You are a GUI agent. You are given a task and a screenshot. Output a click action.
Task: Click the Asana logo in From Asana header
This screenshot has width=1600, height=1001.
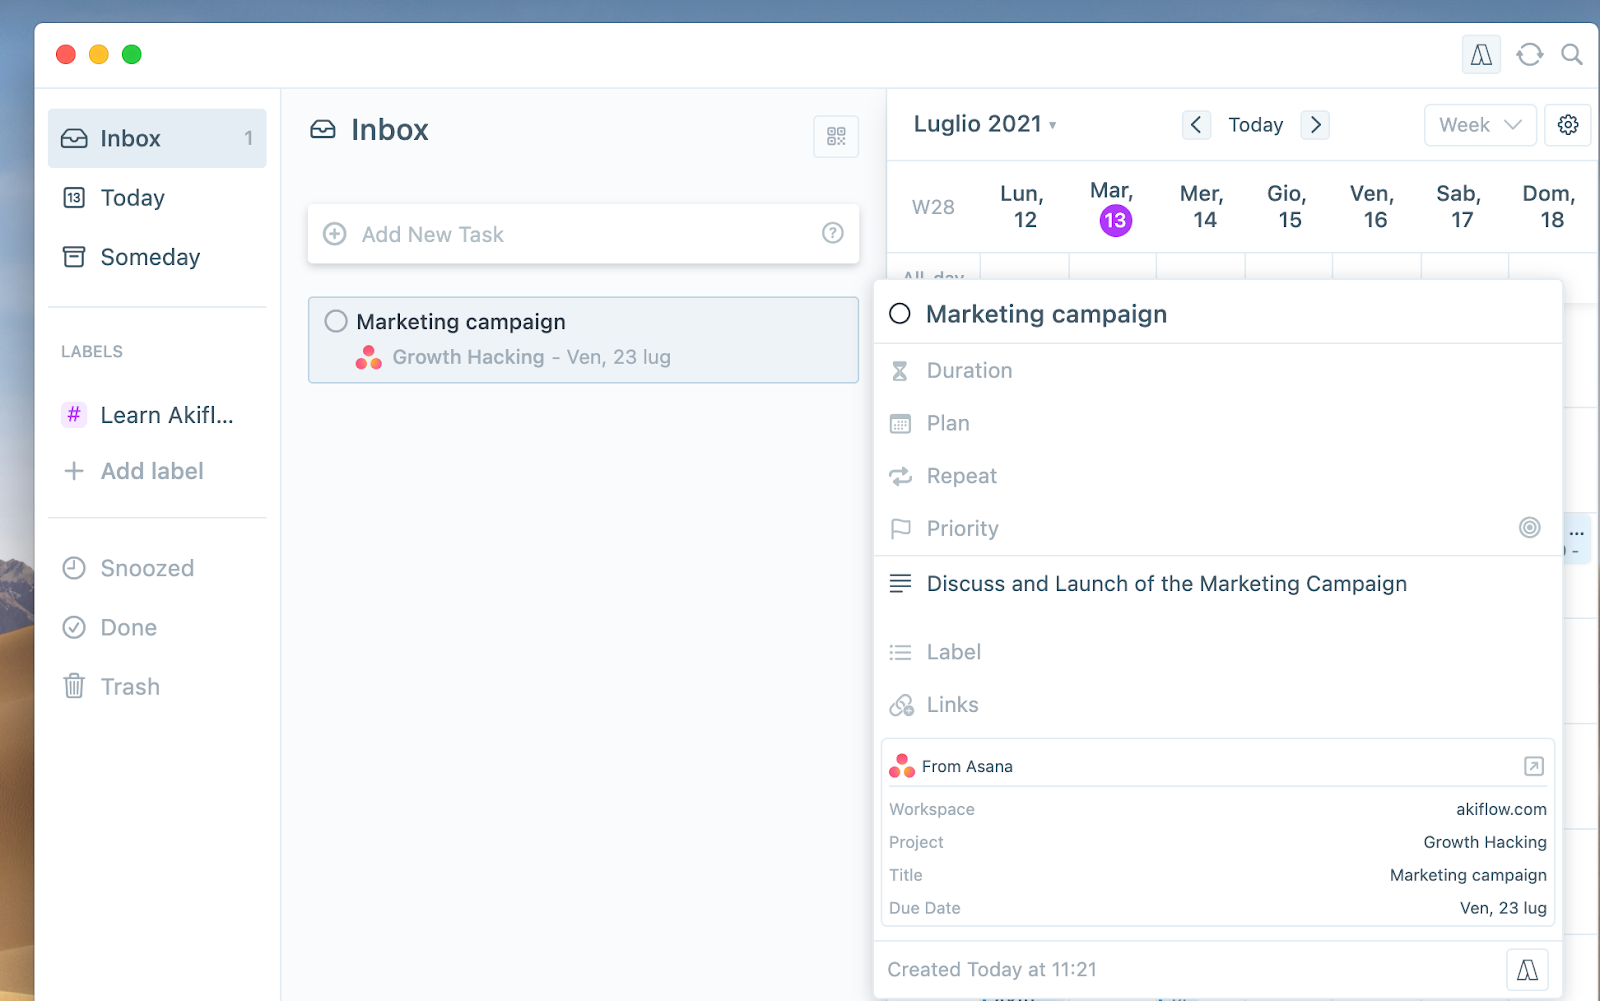click(x=902, y=766)
